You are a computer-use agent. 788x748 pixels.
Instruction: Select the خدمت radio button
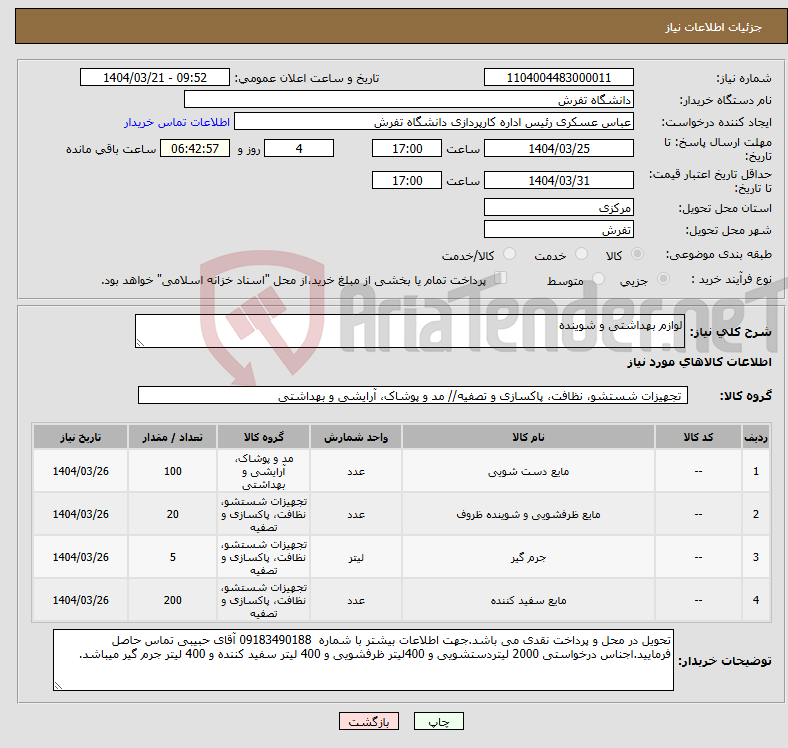coord(581,254)
